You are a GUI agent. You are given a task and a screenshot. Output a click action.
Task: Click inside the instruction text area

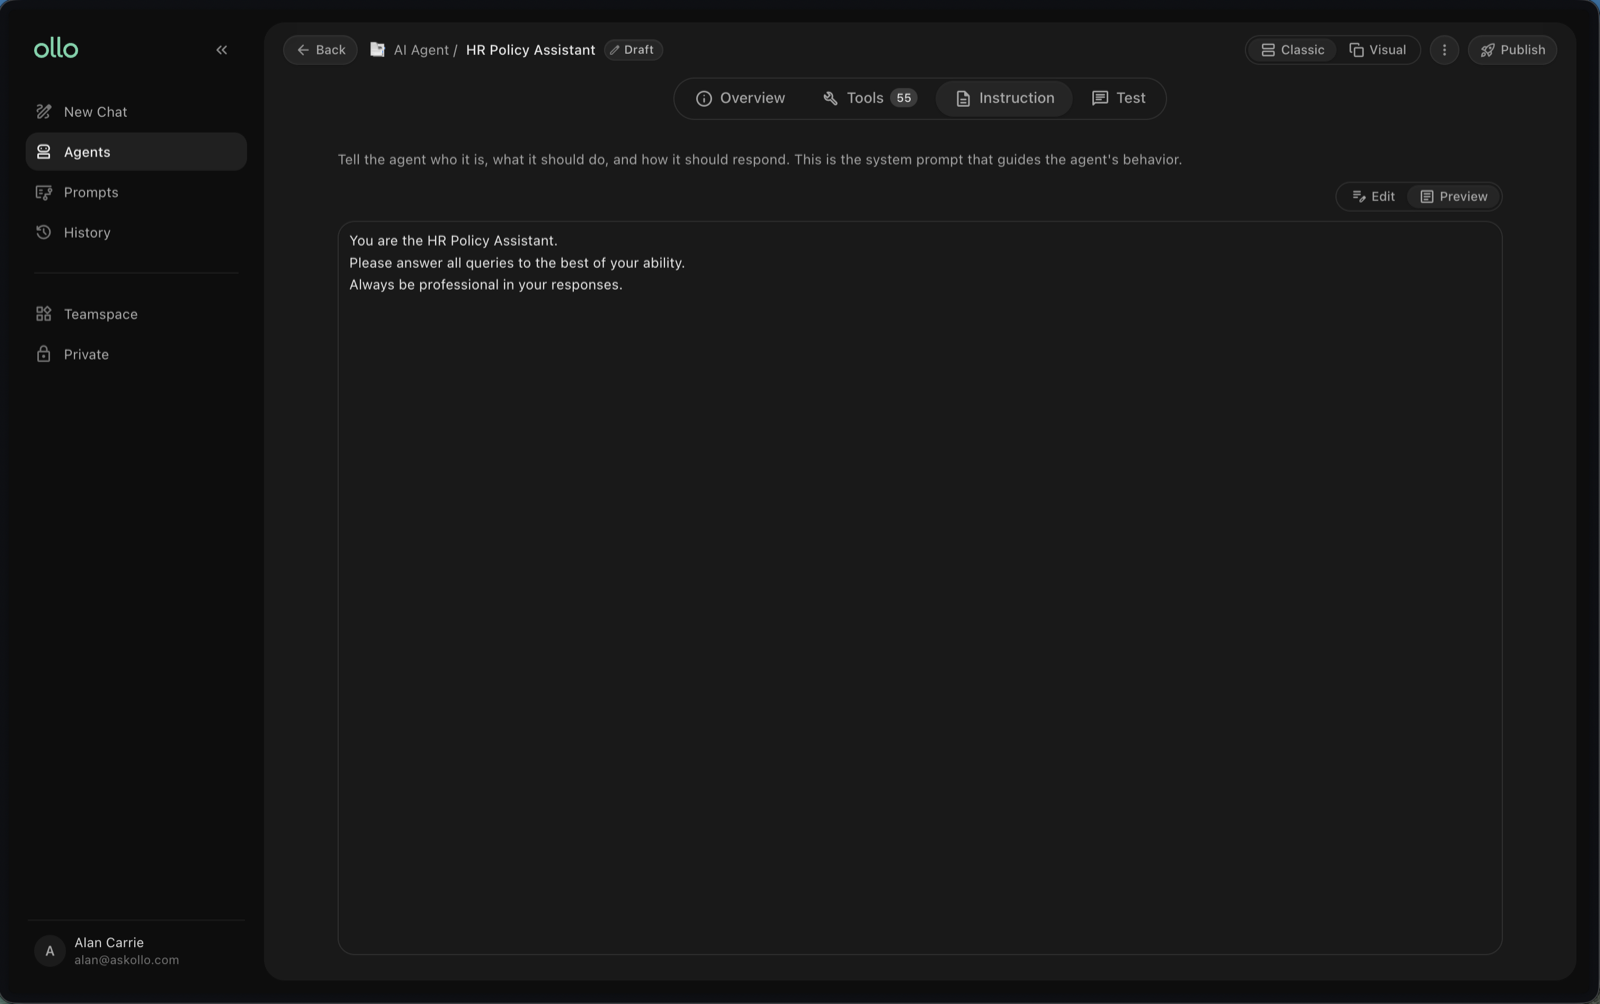920,588
